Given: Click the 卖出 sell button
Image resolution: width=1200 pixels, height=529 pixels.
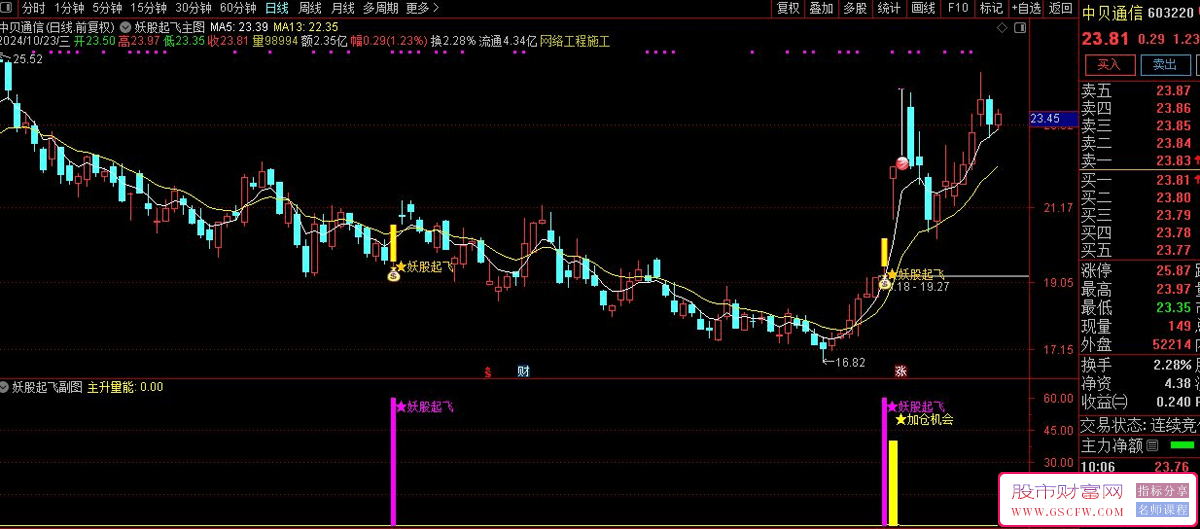Looking at the screenshot, I should tap(1165, 64).
